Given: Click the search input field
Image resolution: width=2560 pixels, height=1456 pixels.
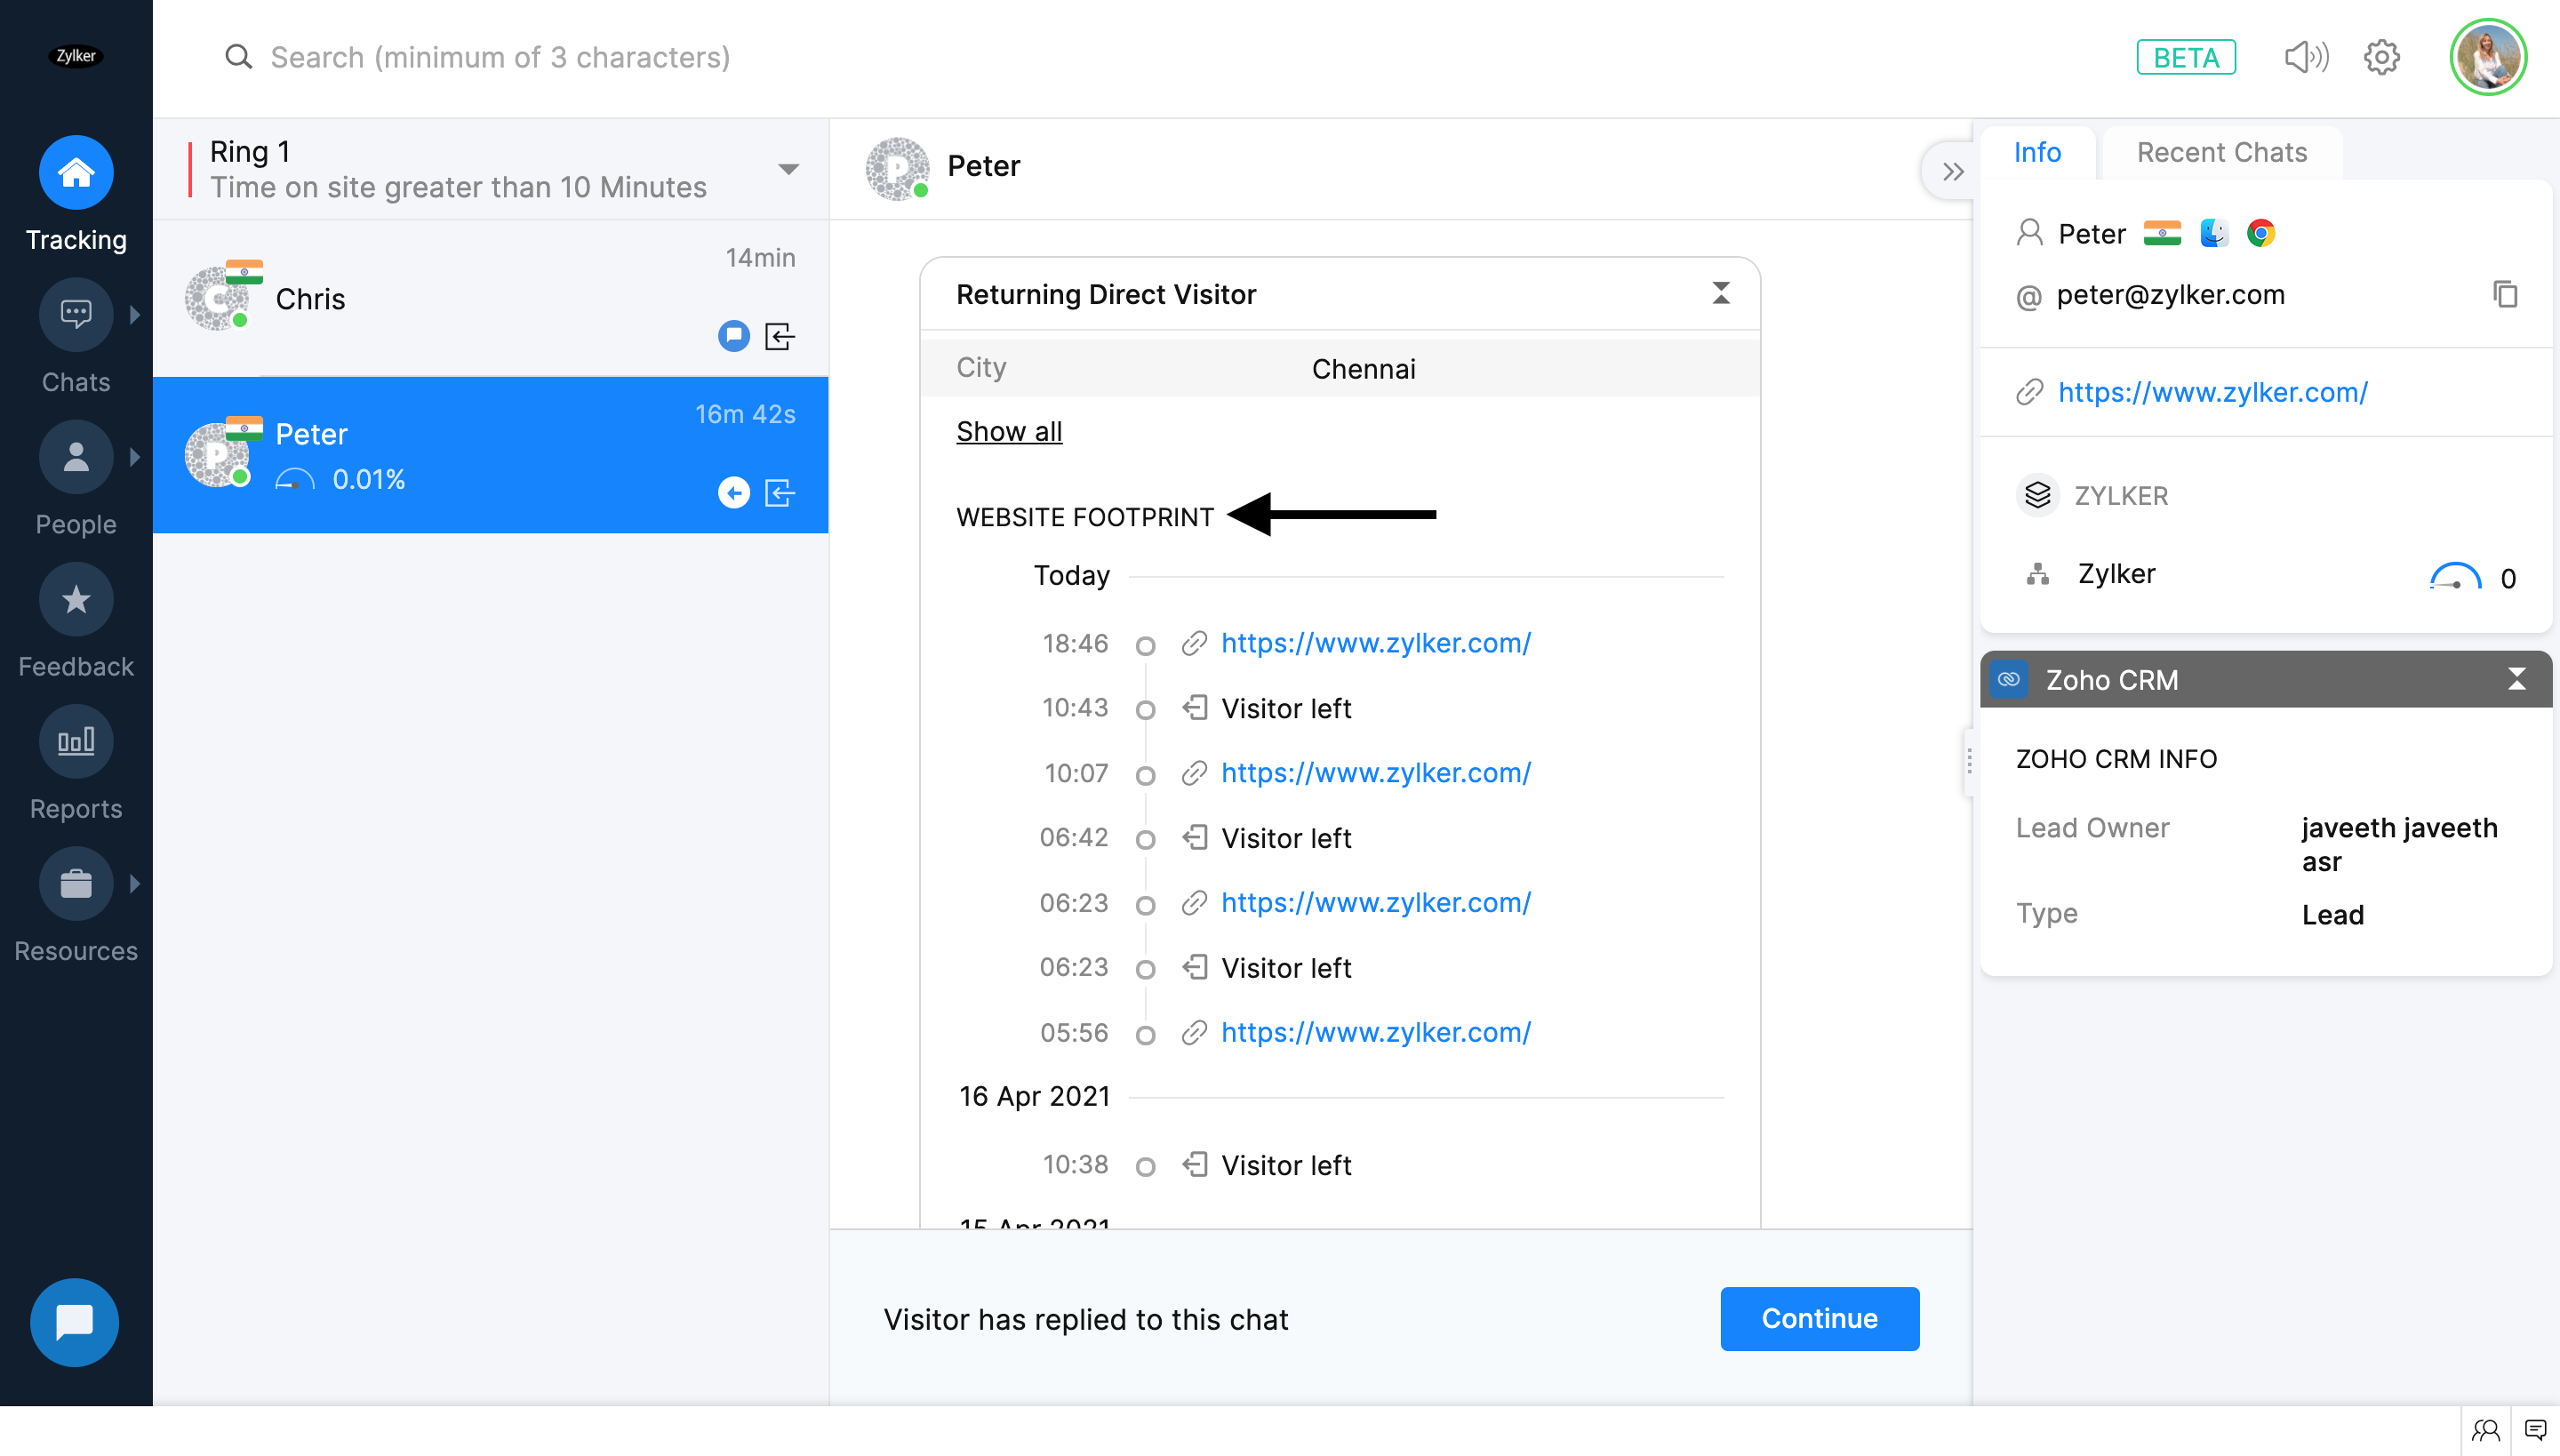Looking at the screenshot, I should pos(500,58).
